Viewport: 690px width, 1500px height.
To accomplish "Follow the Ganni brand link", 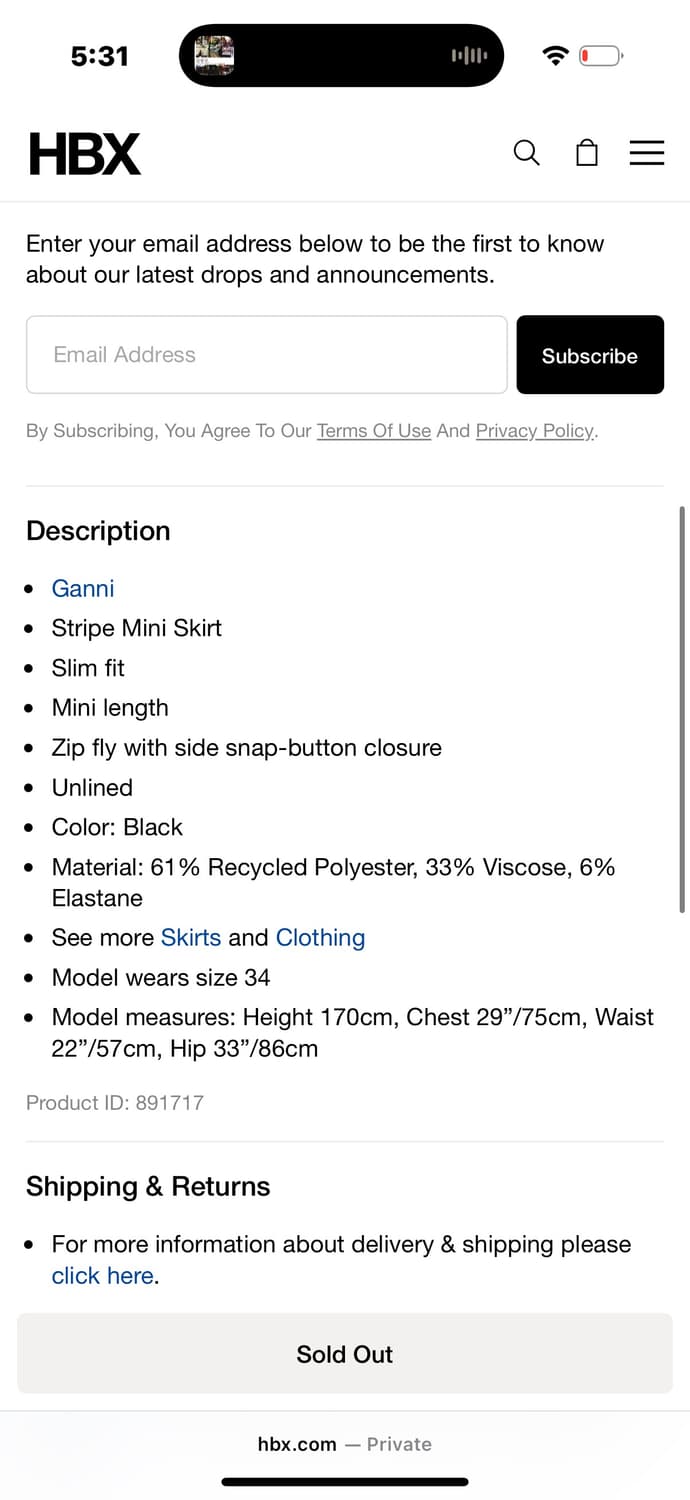I will coord(83,588).
